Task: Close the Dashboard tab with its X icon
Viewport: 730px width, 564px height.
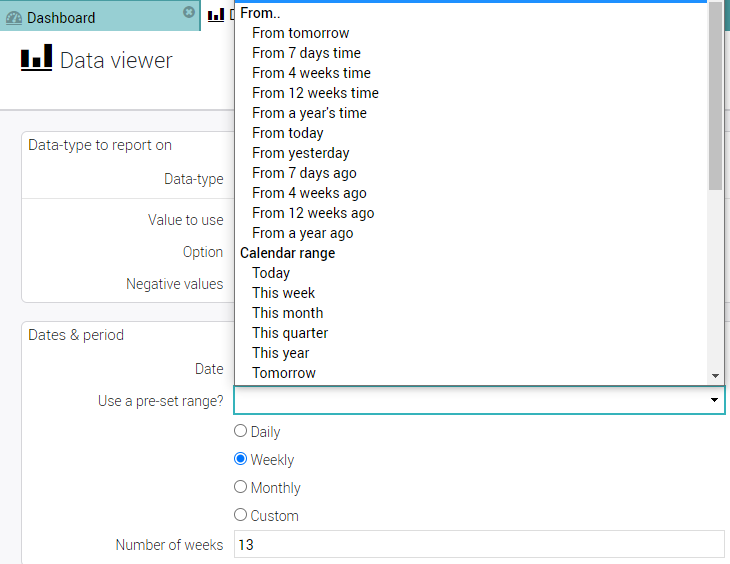Action: [x=189, y=12]
